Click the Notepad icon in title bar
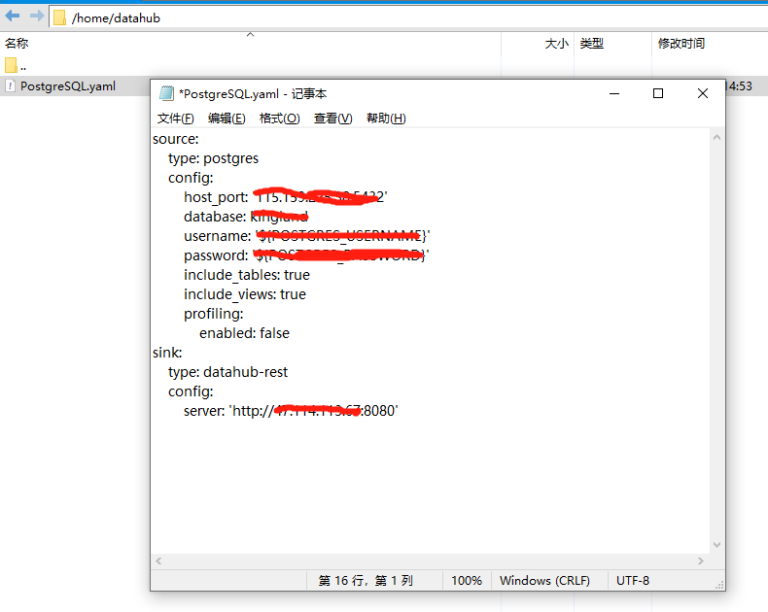The height and width of the screenshot is (612, 768). [x=166, y=93]
